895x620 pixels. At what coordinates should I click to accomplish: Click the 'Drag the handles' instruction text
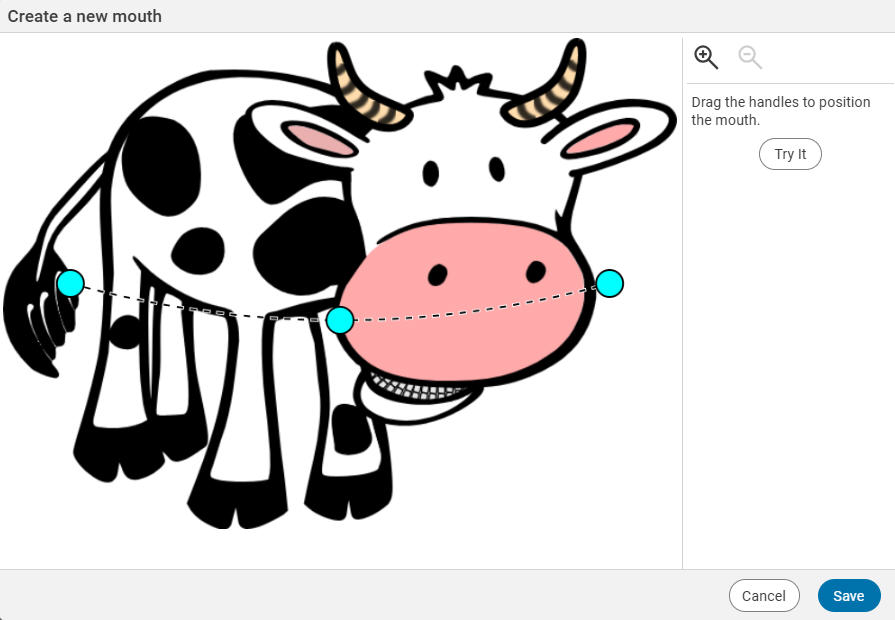pyautogui.click(x=780, y=111)
